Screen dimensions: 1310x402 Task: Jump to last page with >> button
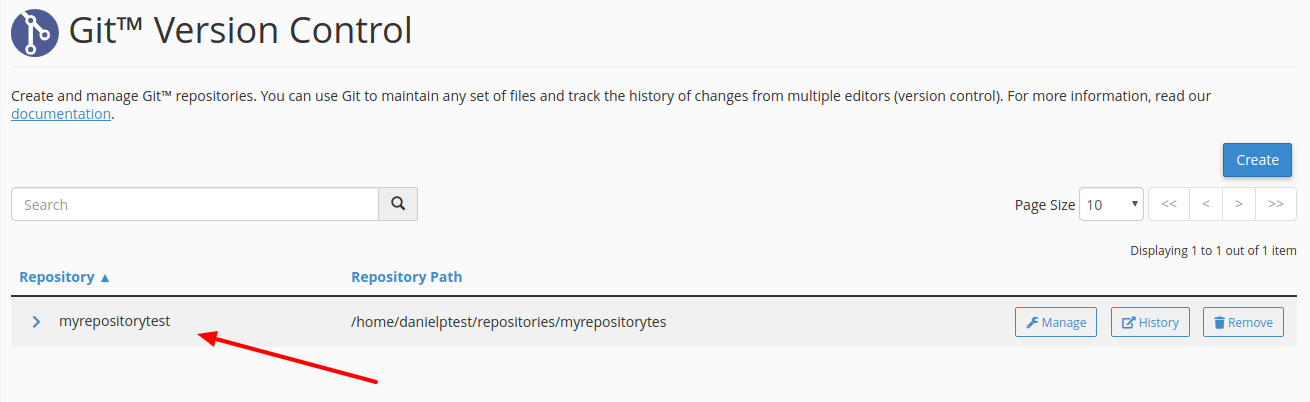1276,204
